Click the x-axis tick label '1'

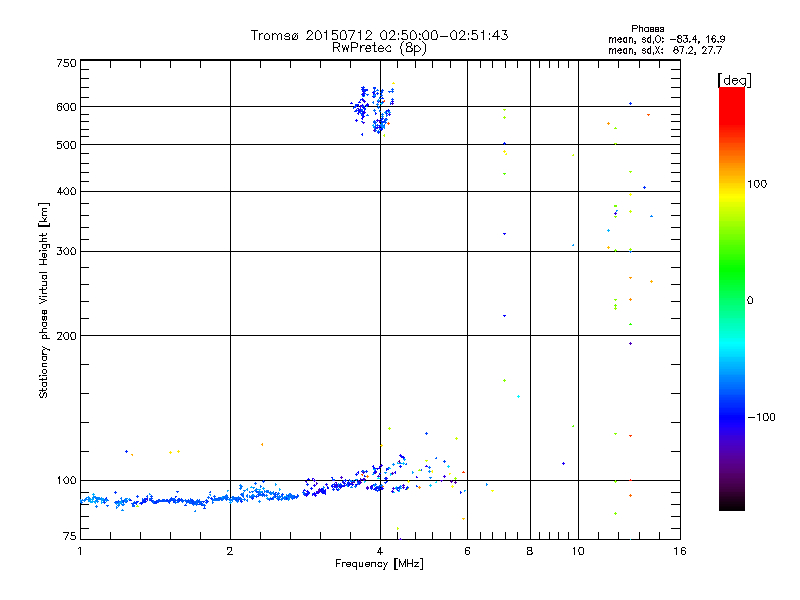pyautogui.click(x=80, y=551)
